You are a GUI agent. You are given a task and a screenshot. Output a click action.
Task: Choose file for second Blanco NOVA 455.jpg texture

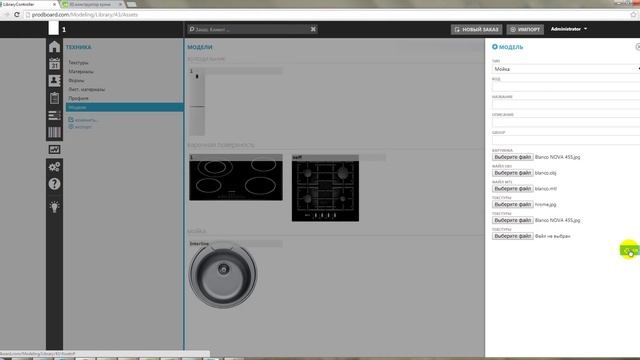(513, 220)
